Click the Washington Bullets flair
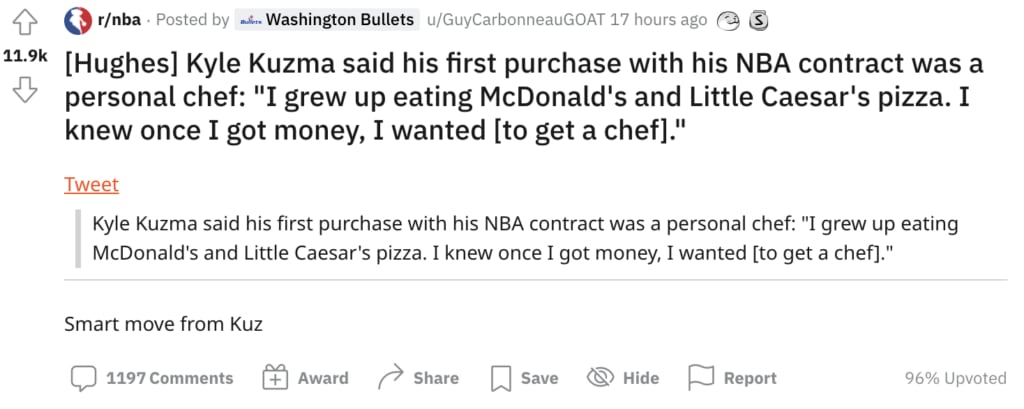 click(327, 20)
